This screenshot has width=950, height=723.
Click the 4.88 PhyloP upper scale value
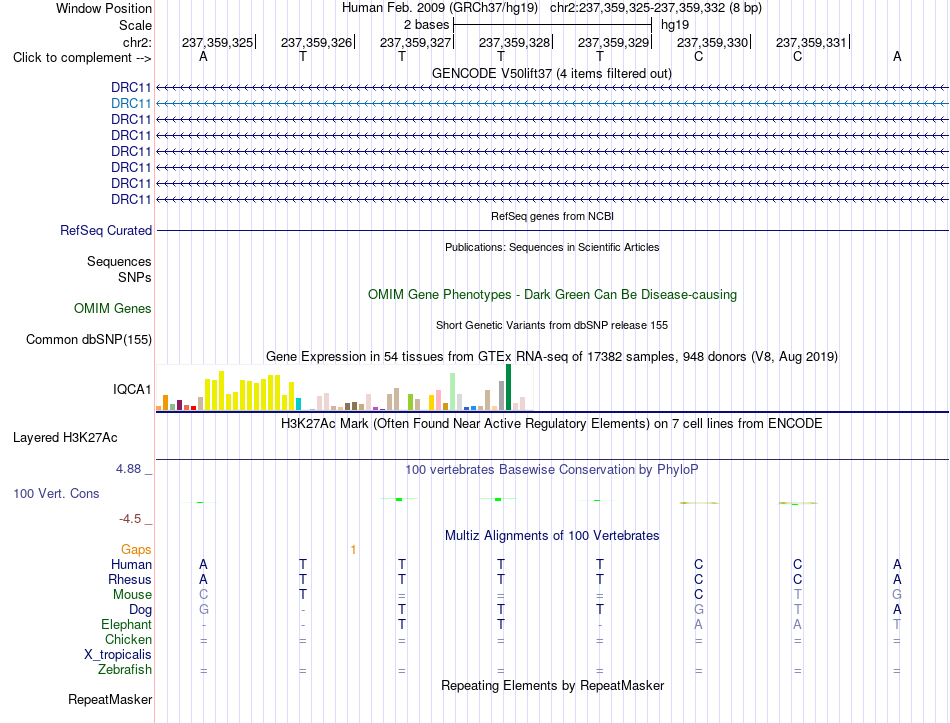point(128,468)
